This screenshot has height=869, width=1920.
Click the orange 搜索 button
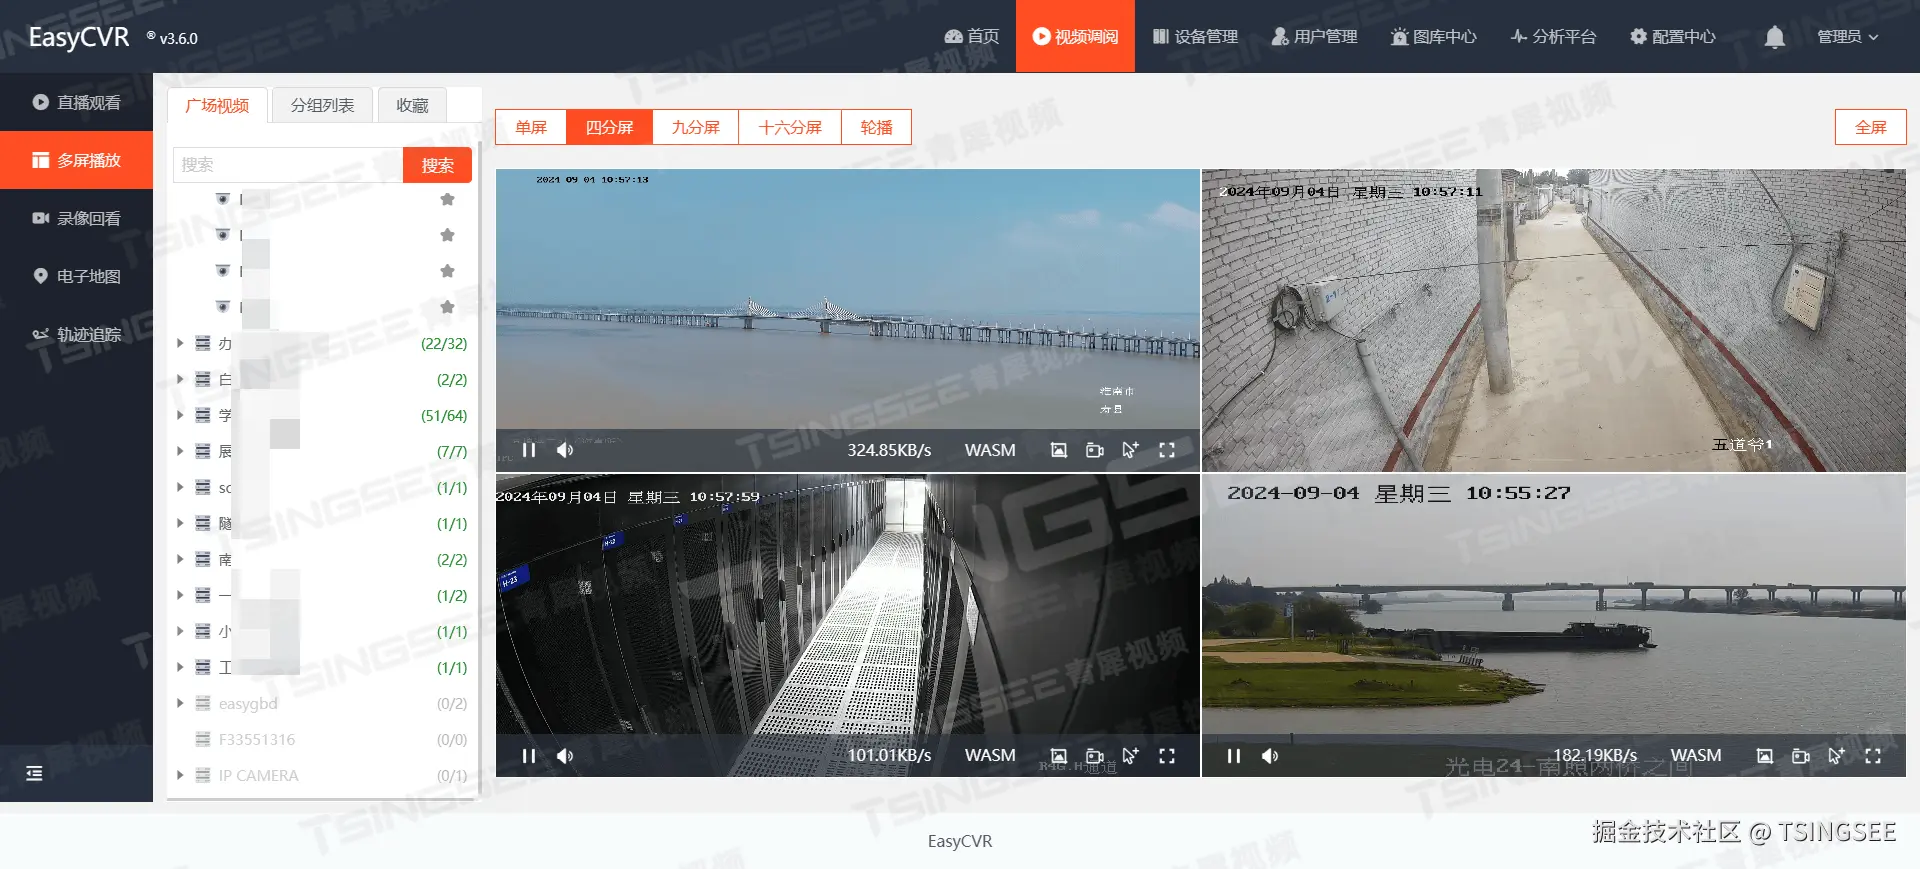tap(437, 165)
